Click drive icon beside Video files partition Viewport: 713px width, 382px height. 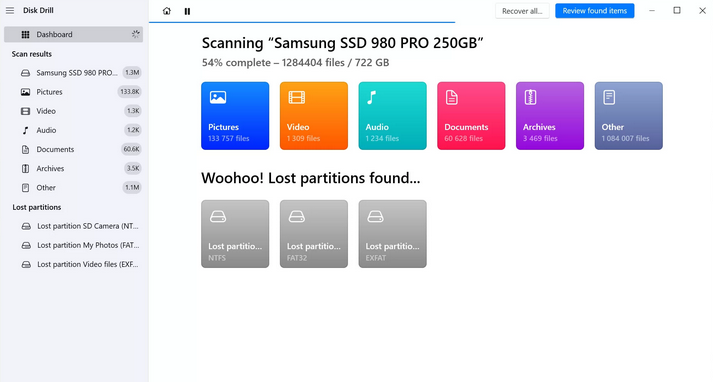point(26,264)
